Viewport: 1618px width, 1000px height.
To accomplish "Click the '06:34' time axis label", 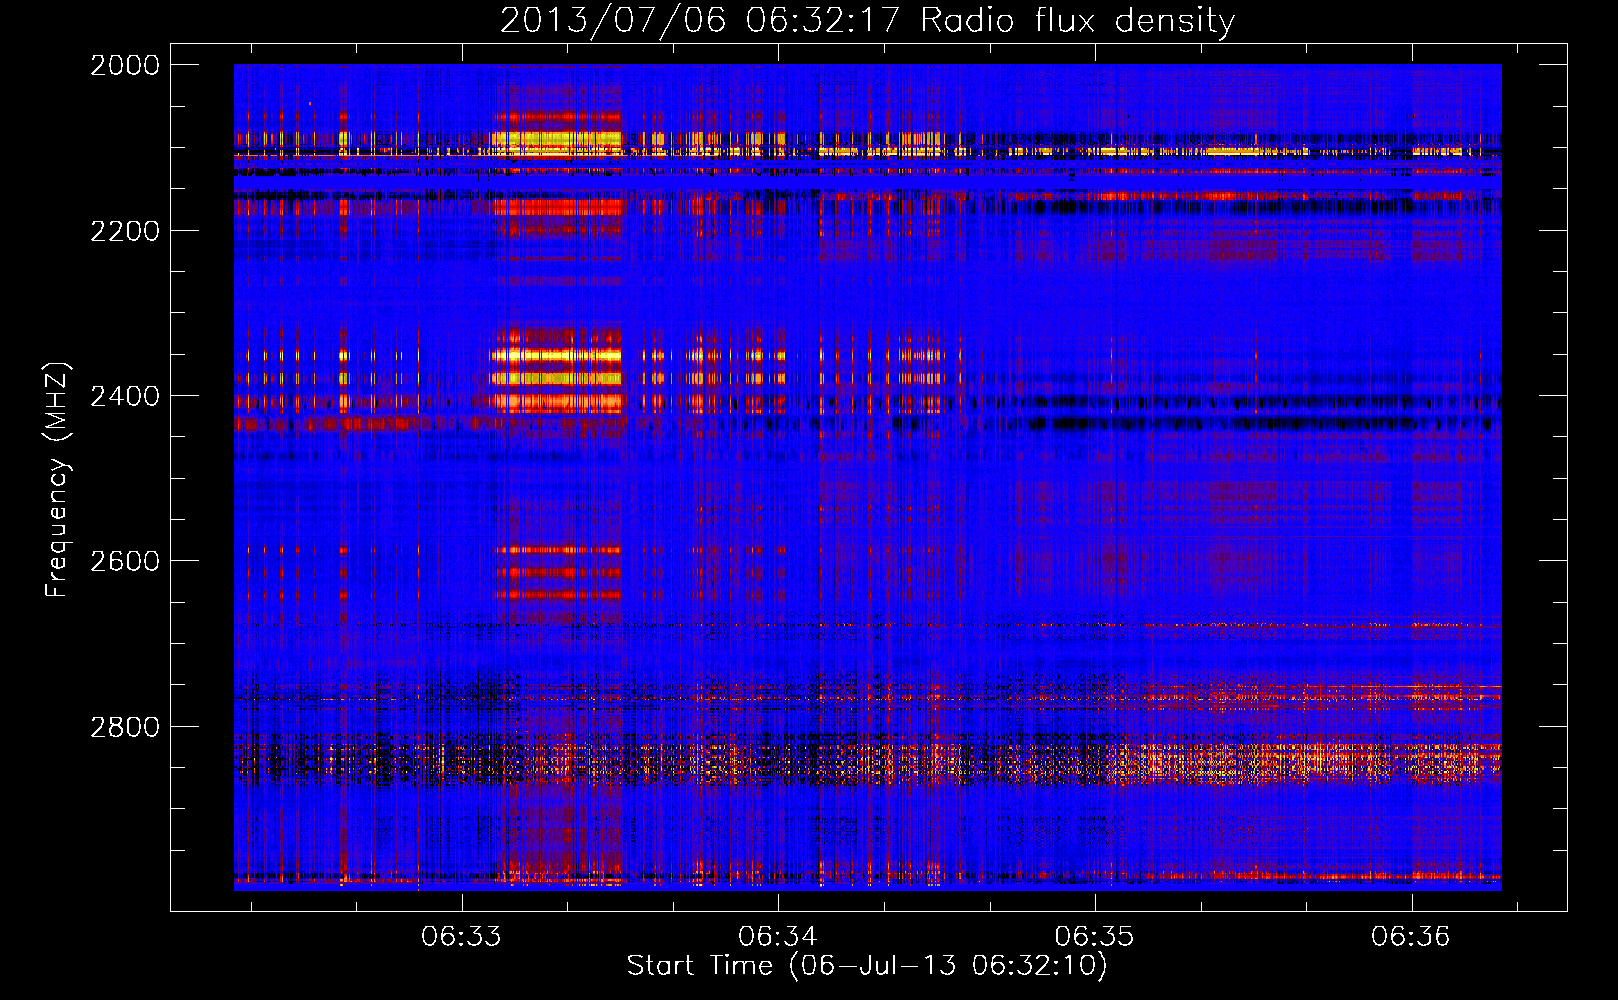I will [x=778, y=937].
